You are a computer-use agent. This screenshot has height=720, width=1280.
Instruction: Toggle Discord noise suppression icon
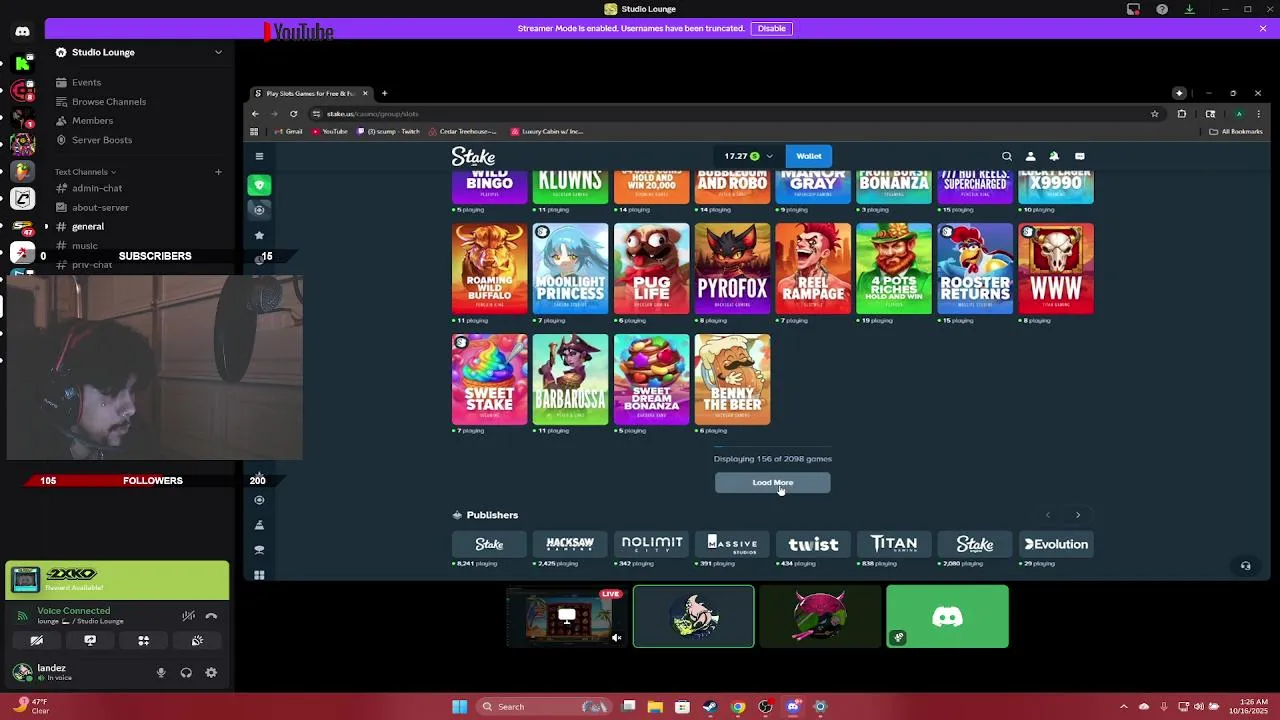(x=188, y=616)
